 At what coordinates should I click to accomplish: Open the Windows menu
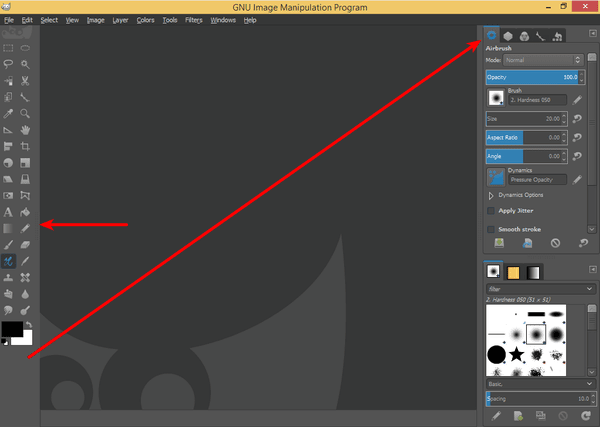tap(223, 20)
